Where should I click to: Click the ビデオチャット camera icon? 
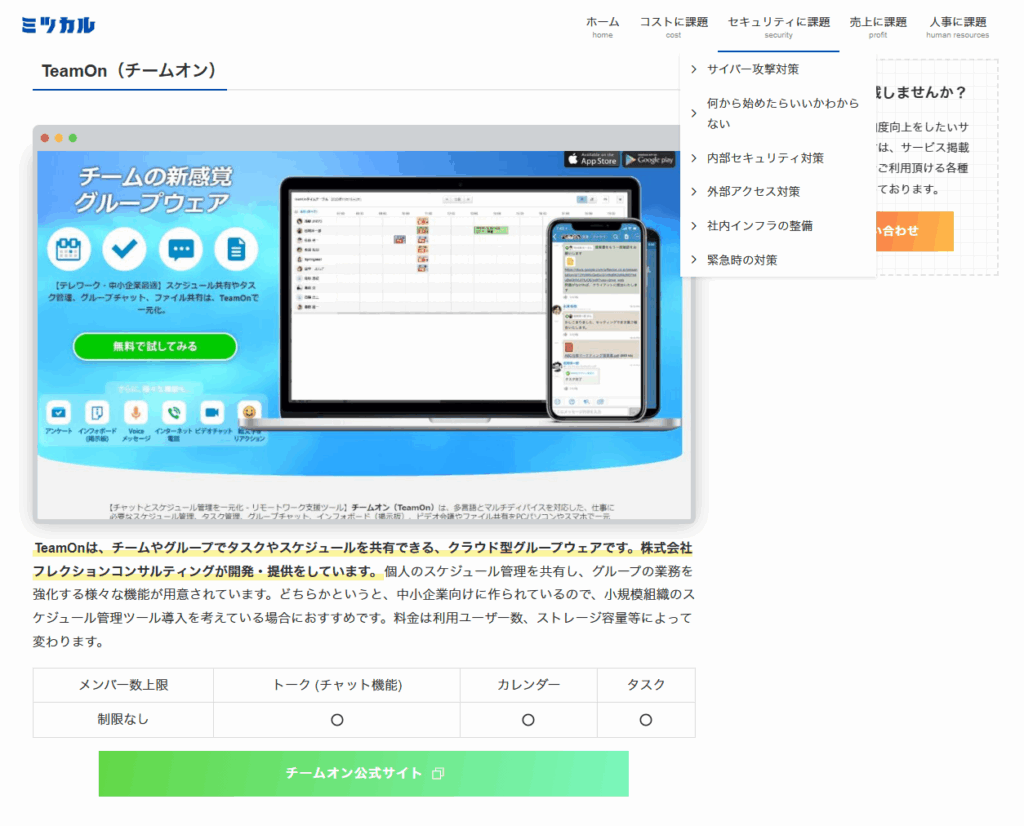(x=212, y=413)
